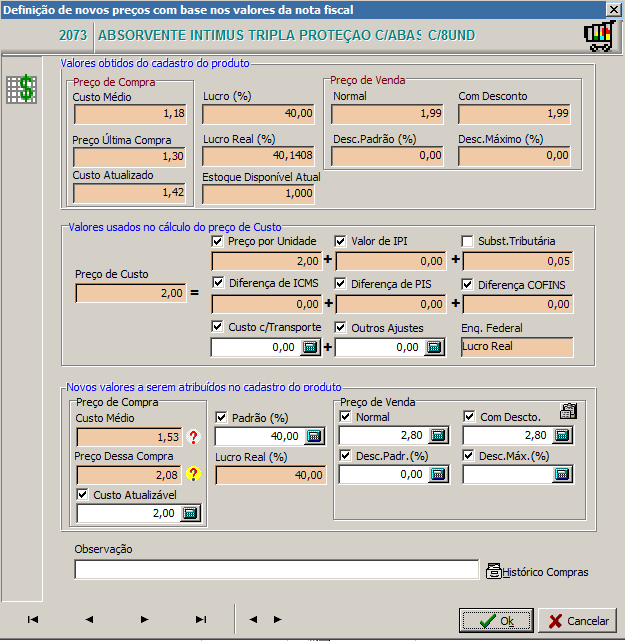Toggle the Desc.Máx.(%) checkbox
The width and height of the screenshot is (625, 641).
tap(468, 455)
